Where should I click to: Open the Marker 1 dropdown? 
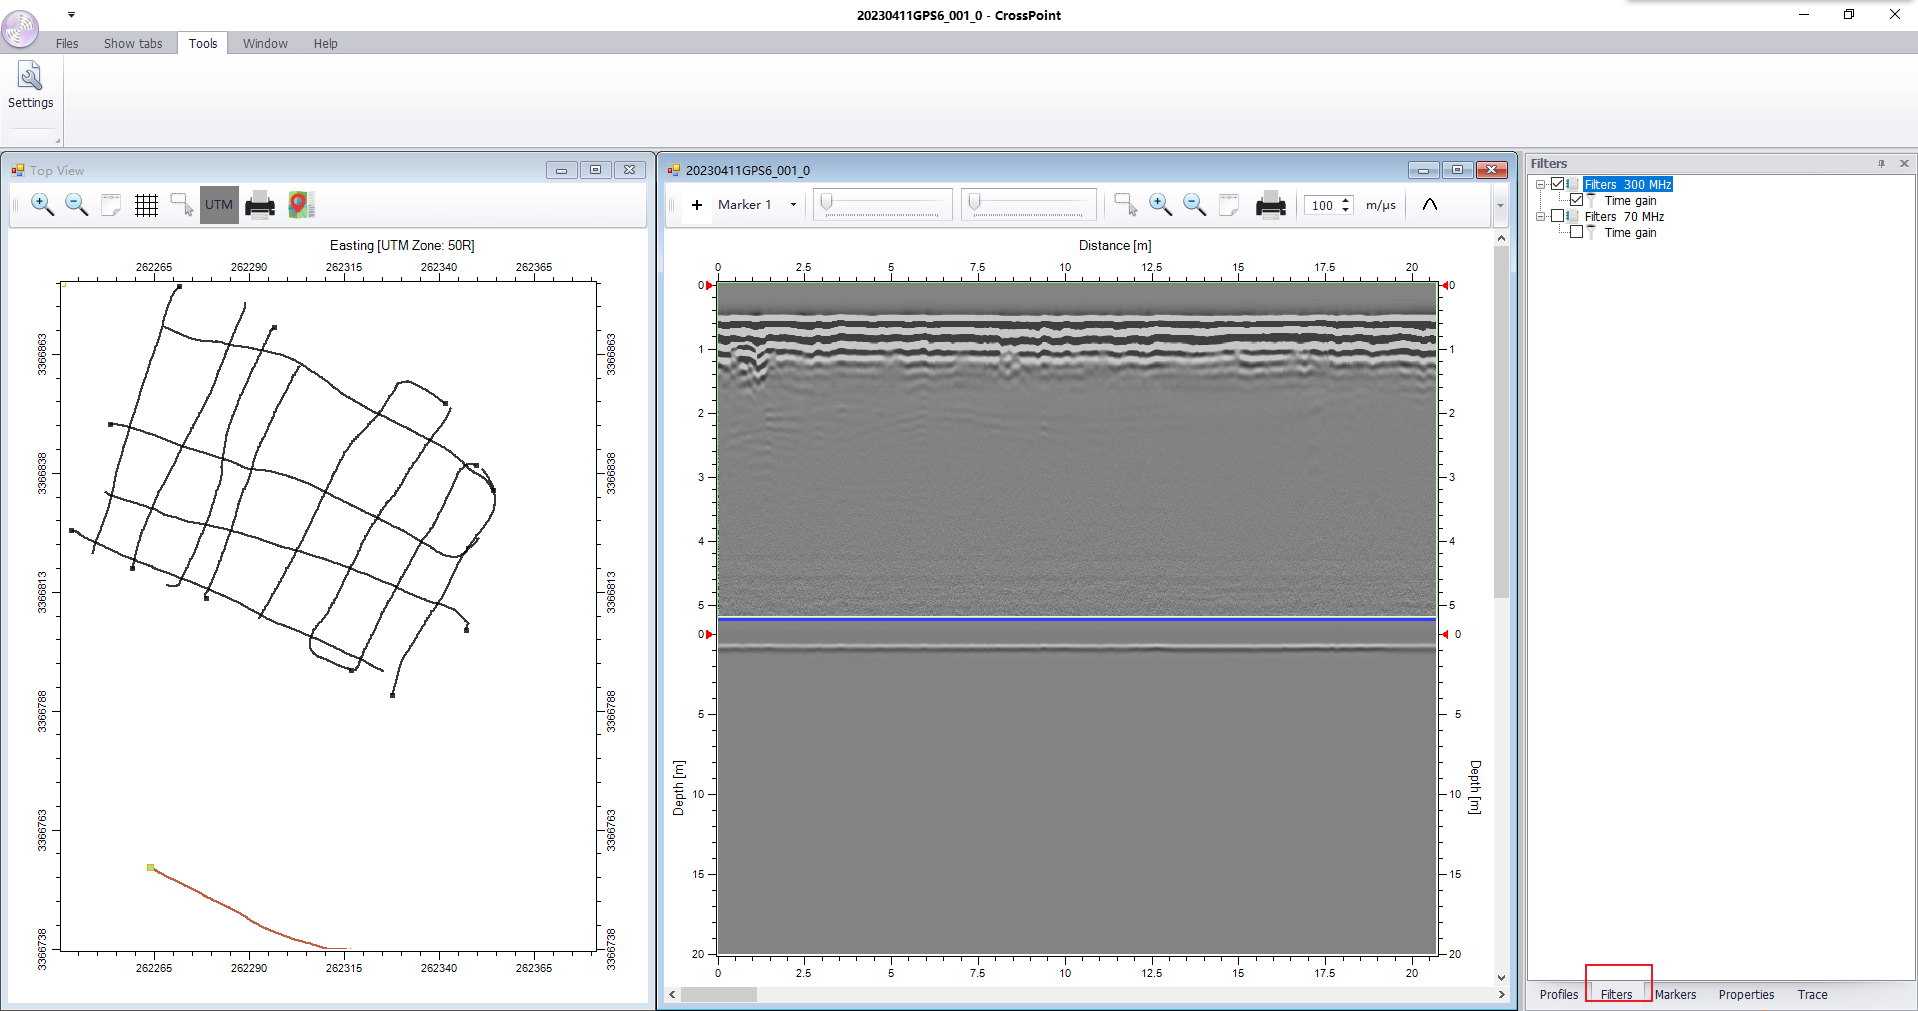(794, 205)
